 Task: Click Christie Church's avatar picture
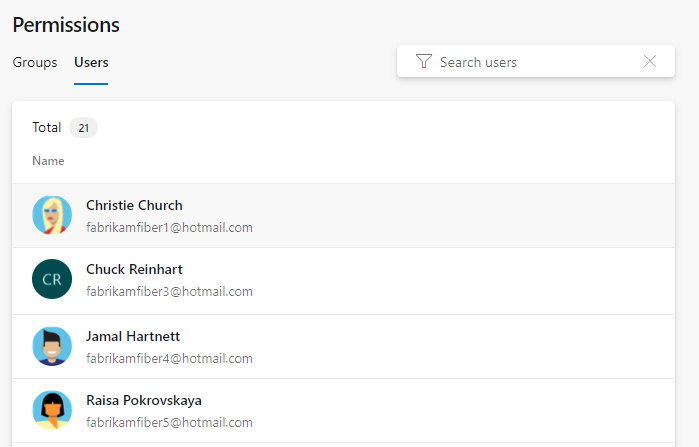tap(52, 215)
